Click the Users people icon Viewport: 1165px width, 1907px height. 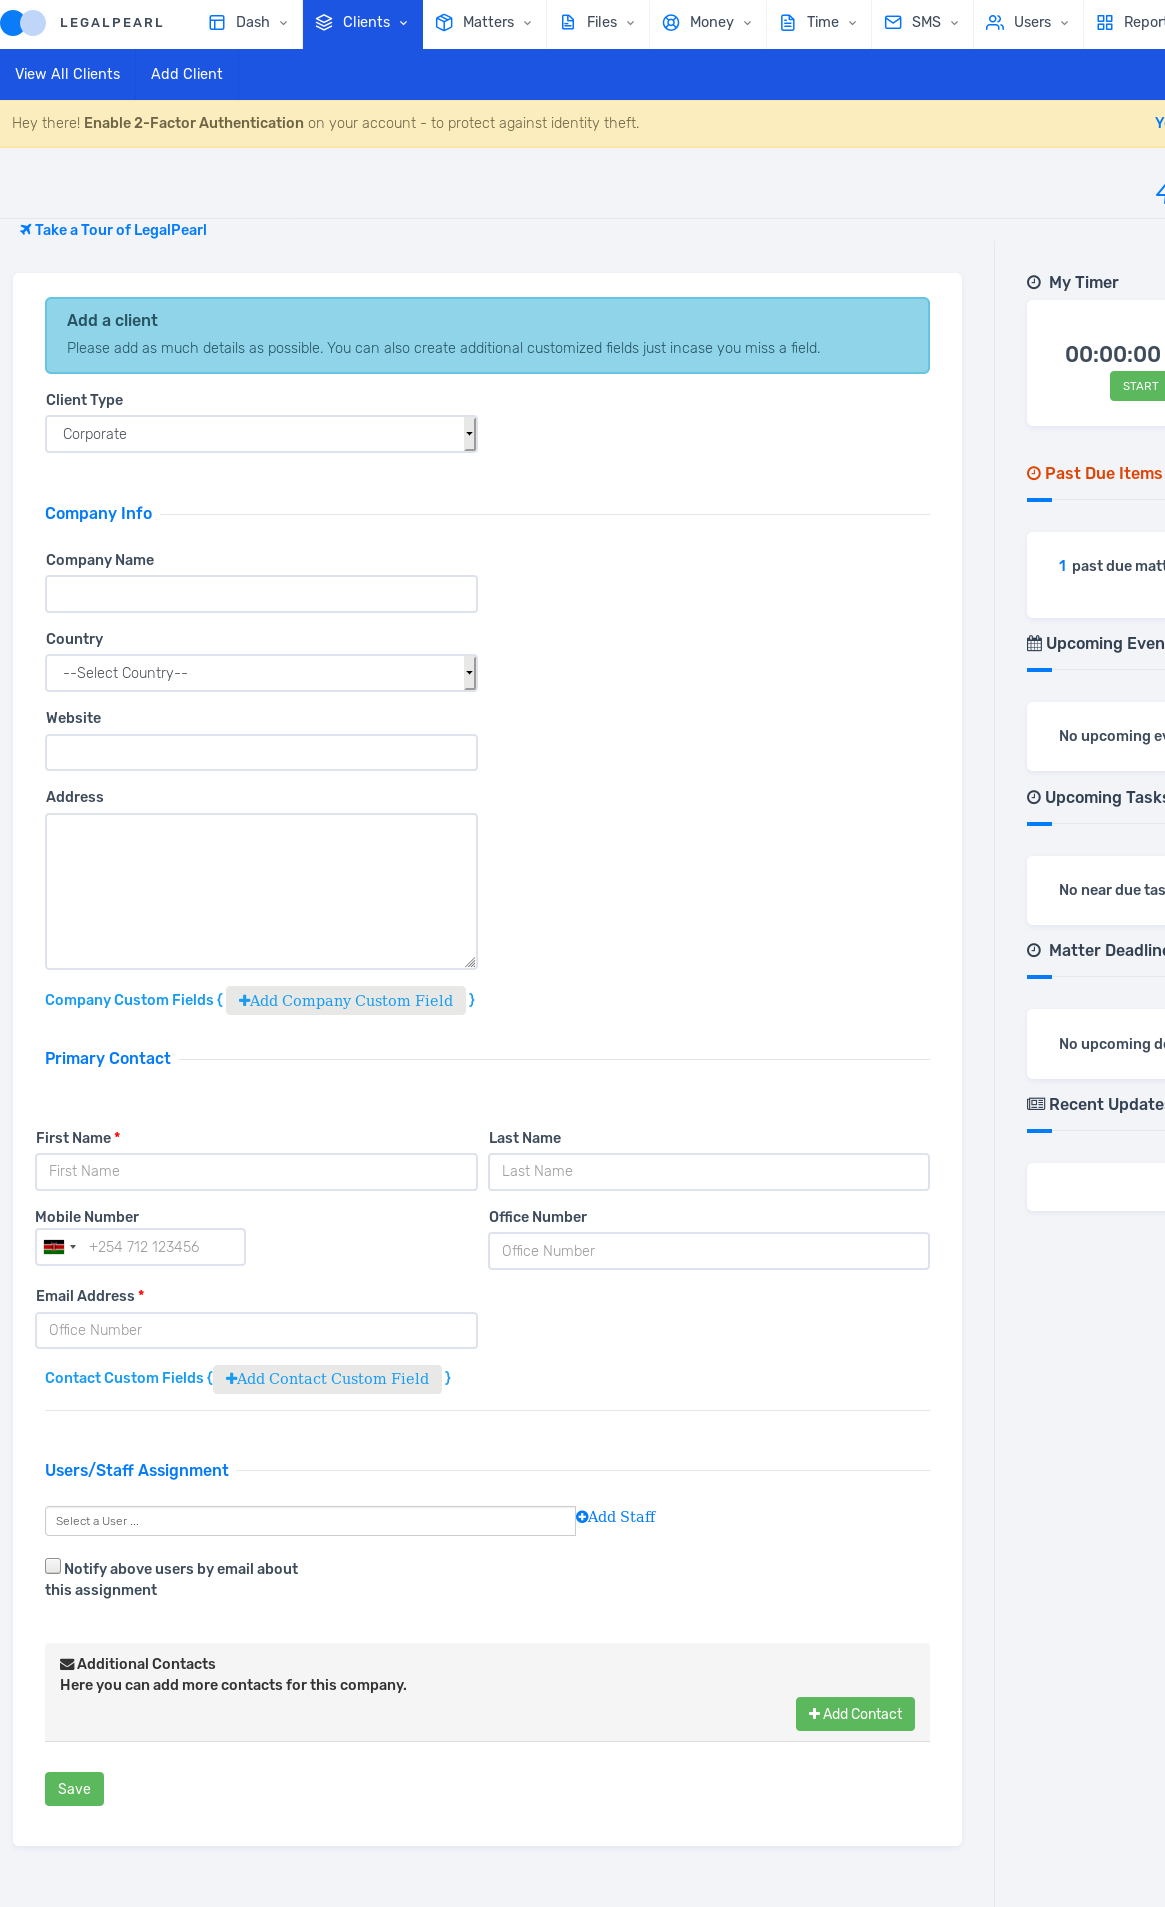coord(995,23)
